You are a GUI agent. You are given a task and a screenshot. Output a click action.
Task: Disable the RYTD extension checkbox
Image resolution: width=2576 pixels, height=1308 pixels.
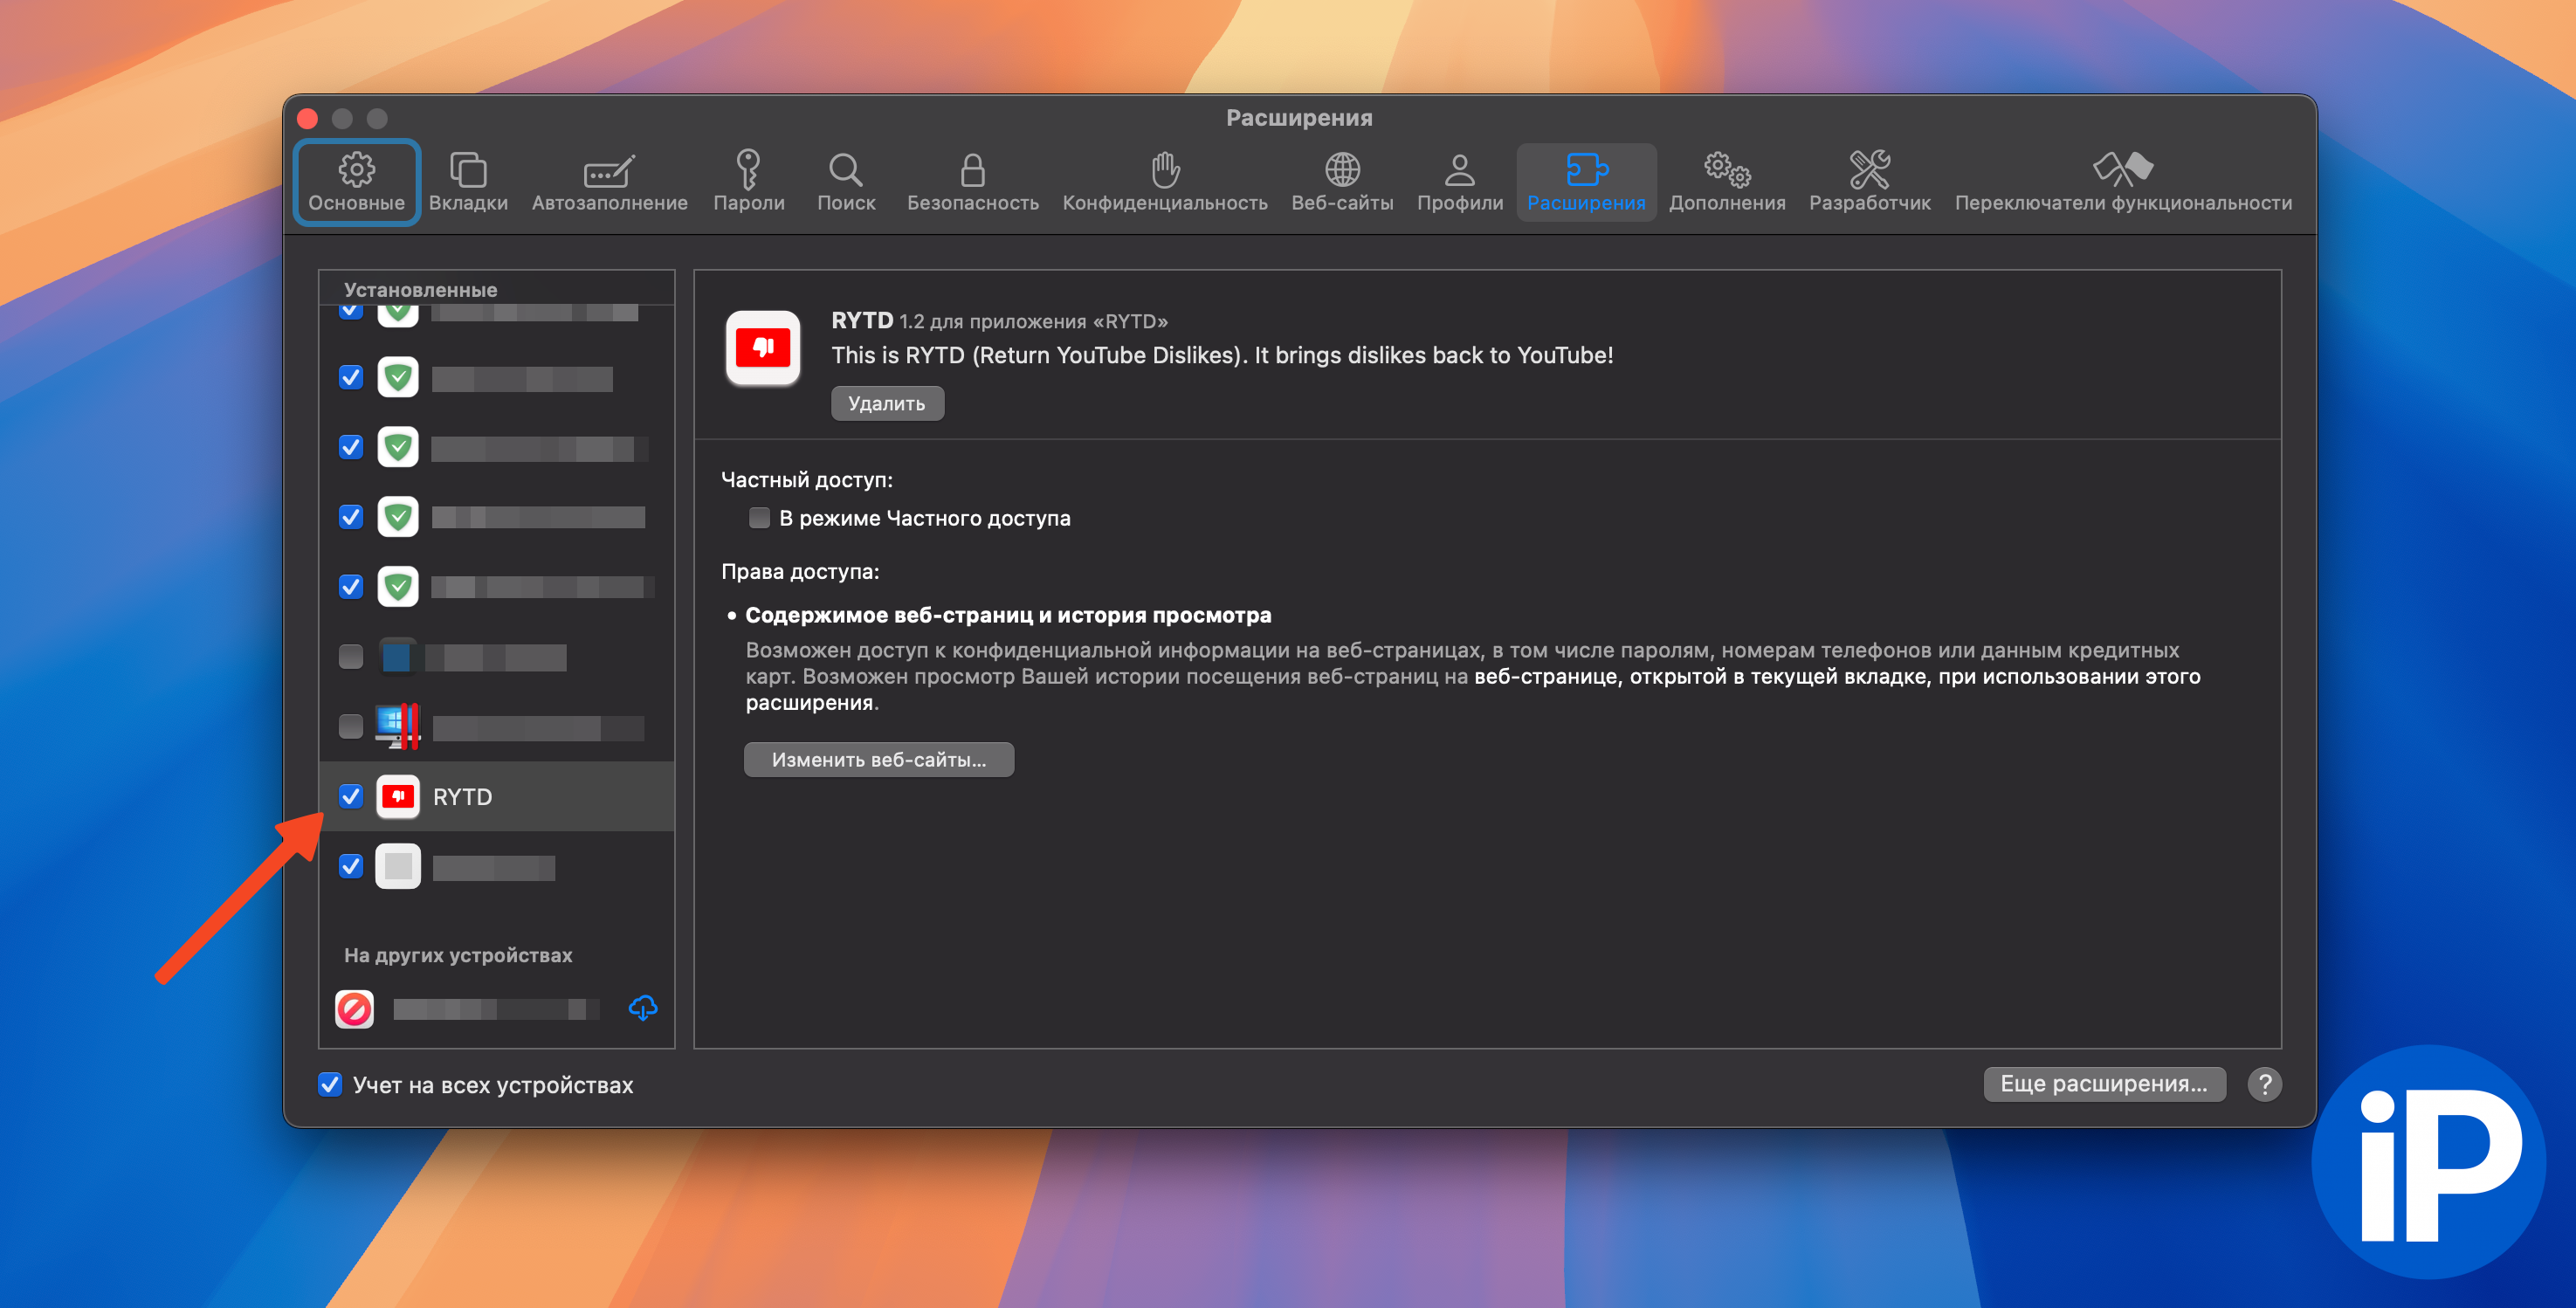351,796
